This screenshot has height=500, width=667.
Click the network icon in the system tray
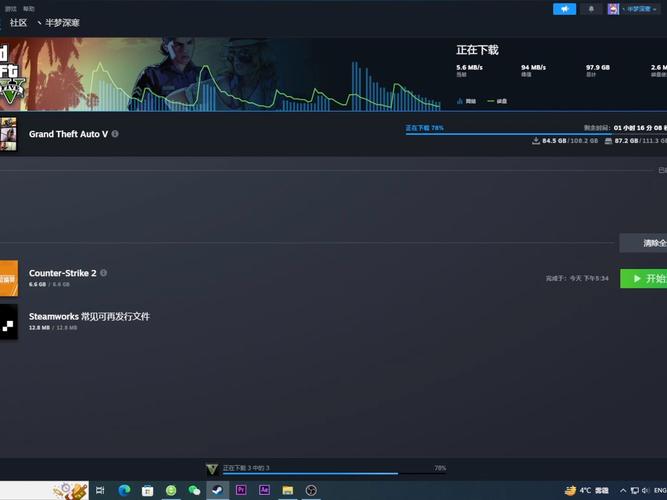[x=635, y=491]
